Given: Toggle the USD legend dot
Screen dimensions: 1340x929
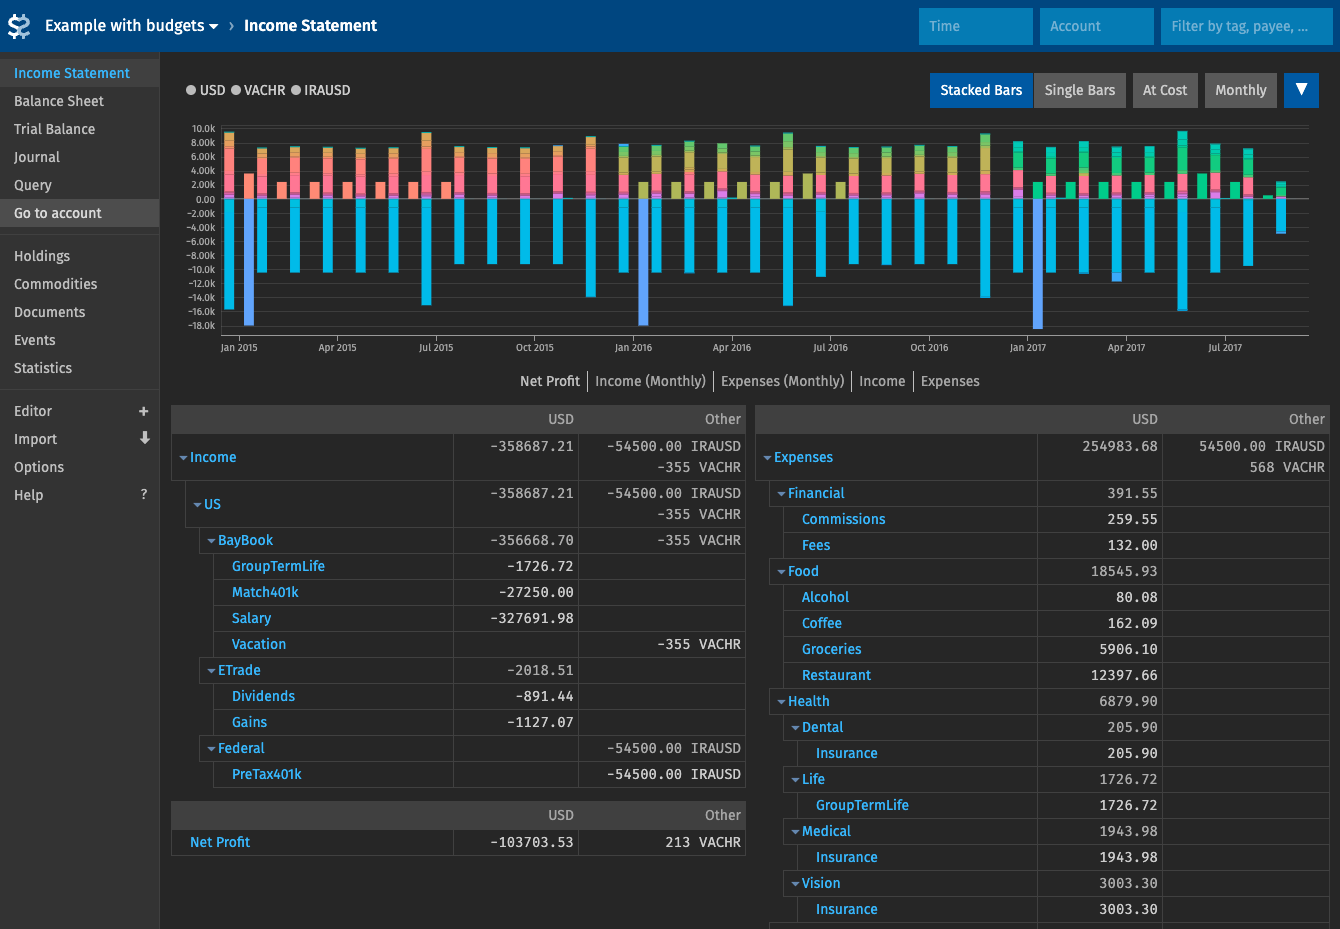Looking at the screenshot, I should (191, 90).
